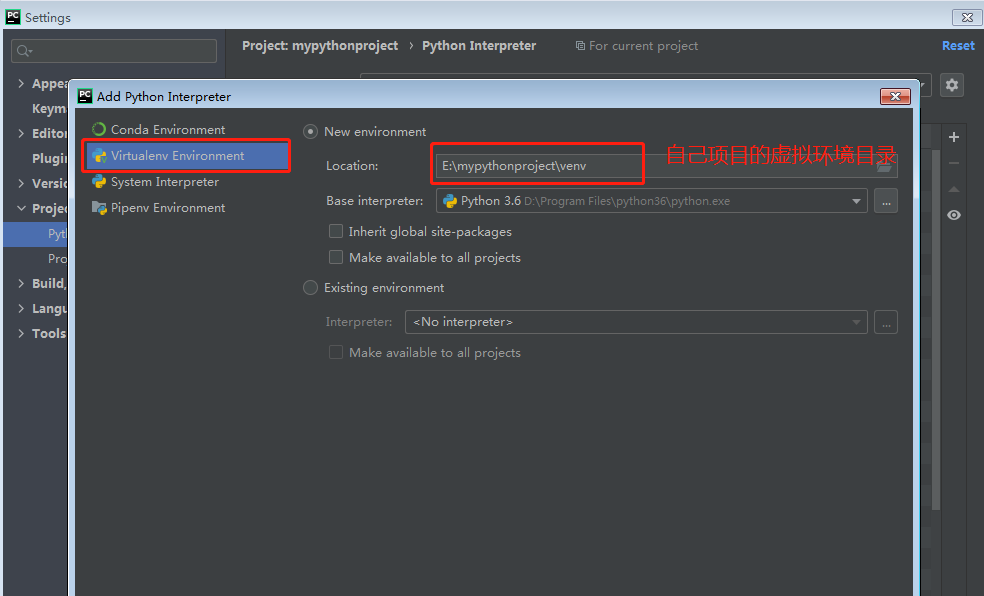Close the Settings window

(967, 18)
